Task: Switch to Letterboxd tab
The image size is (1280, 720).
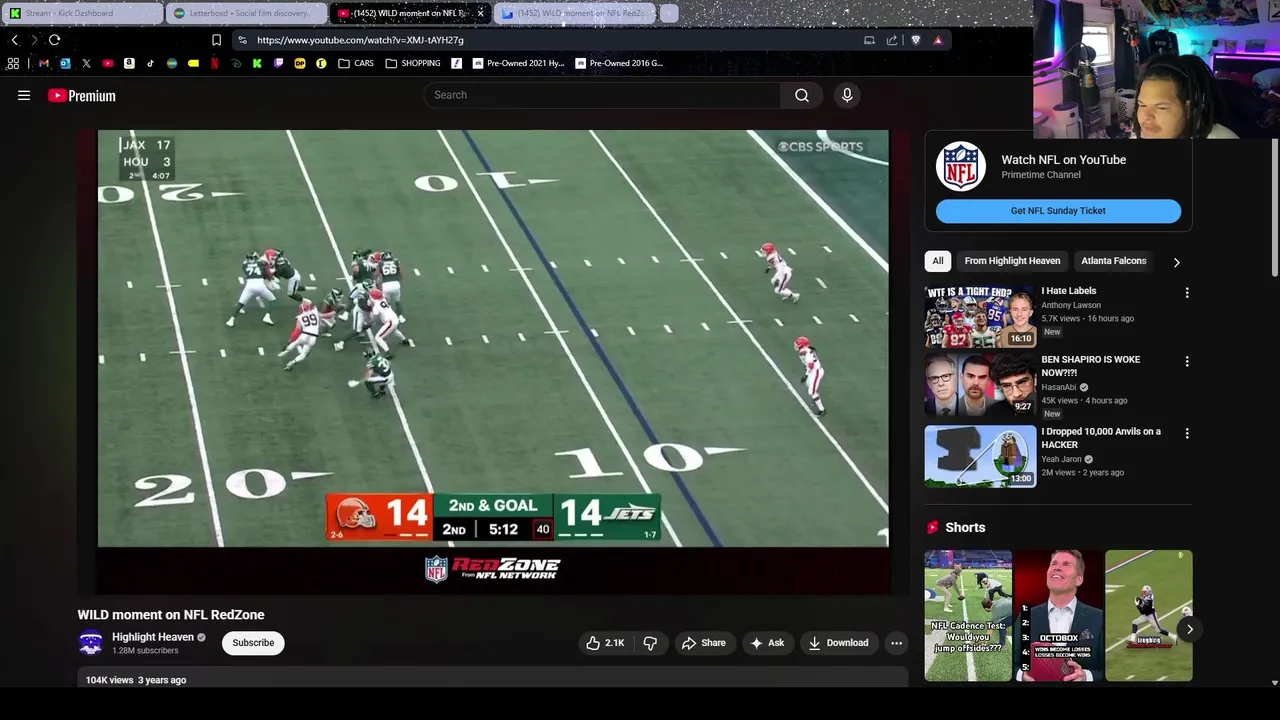Action: (246, 13)
